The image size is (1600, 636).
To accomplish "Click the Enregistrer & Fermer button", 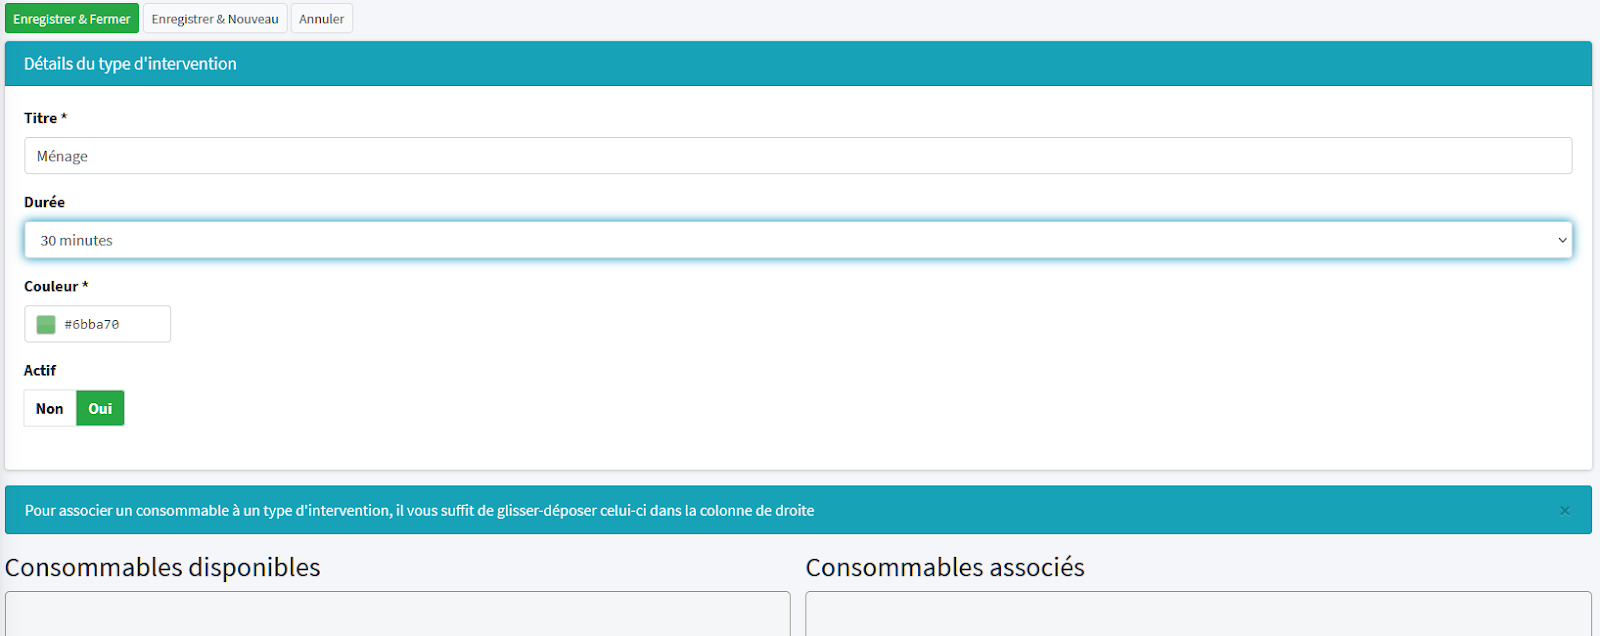I will [71, 19].
